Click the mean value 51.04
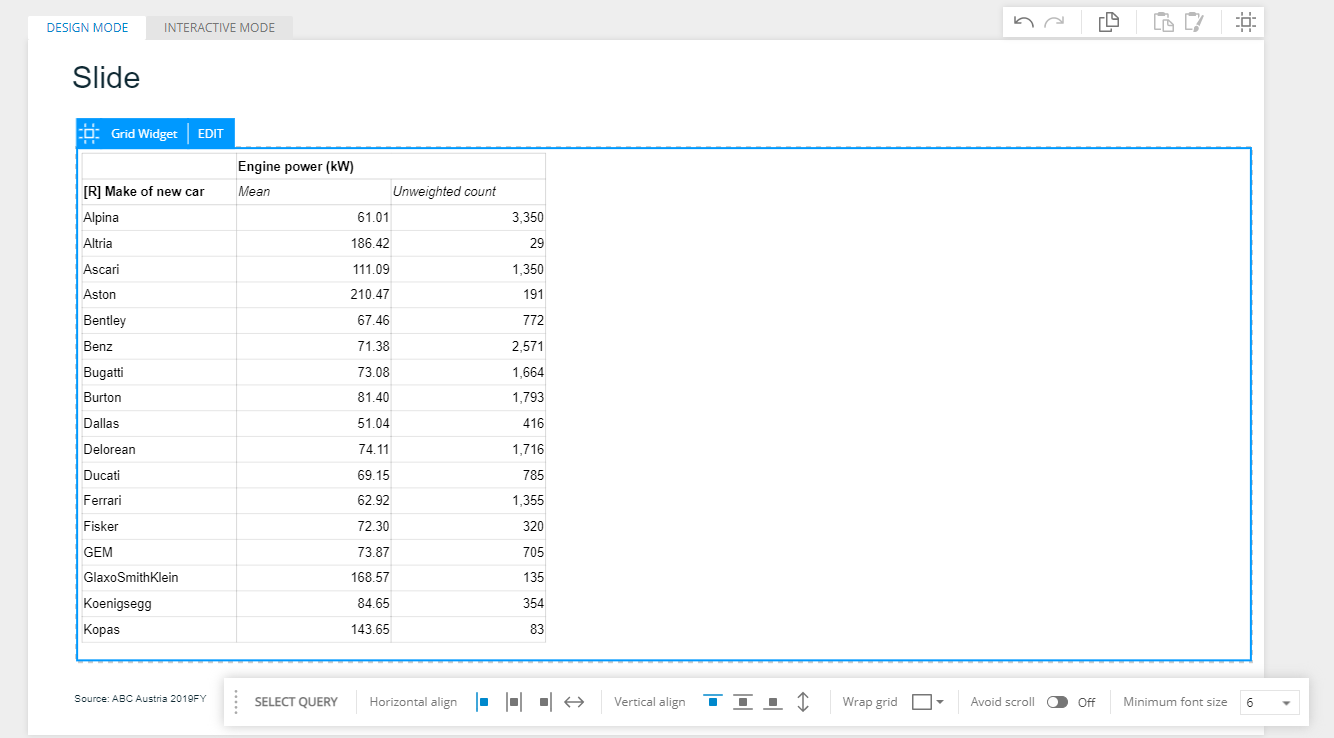Screen dimensions: 1334x738 (x=374, y=423)
